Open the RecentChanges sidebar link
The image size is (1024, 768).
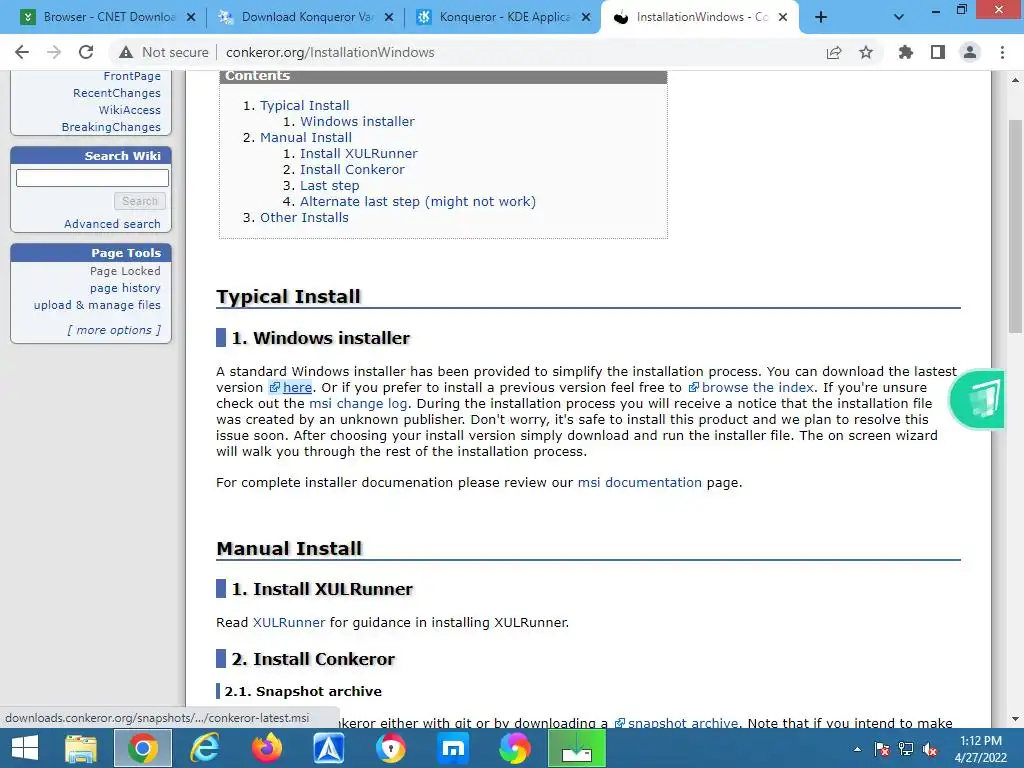click(x=116, y=93)
